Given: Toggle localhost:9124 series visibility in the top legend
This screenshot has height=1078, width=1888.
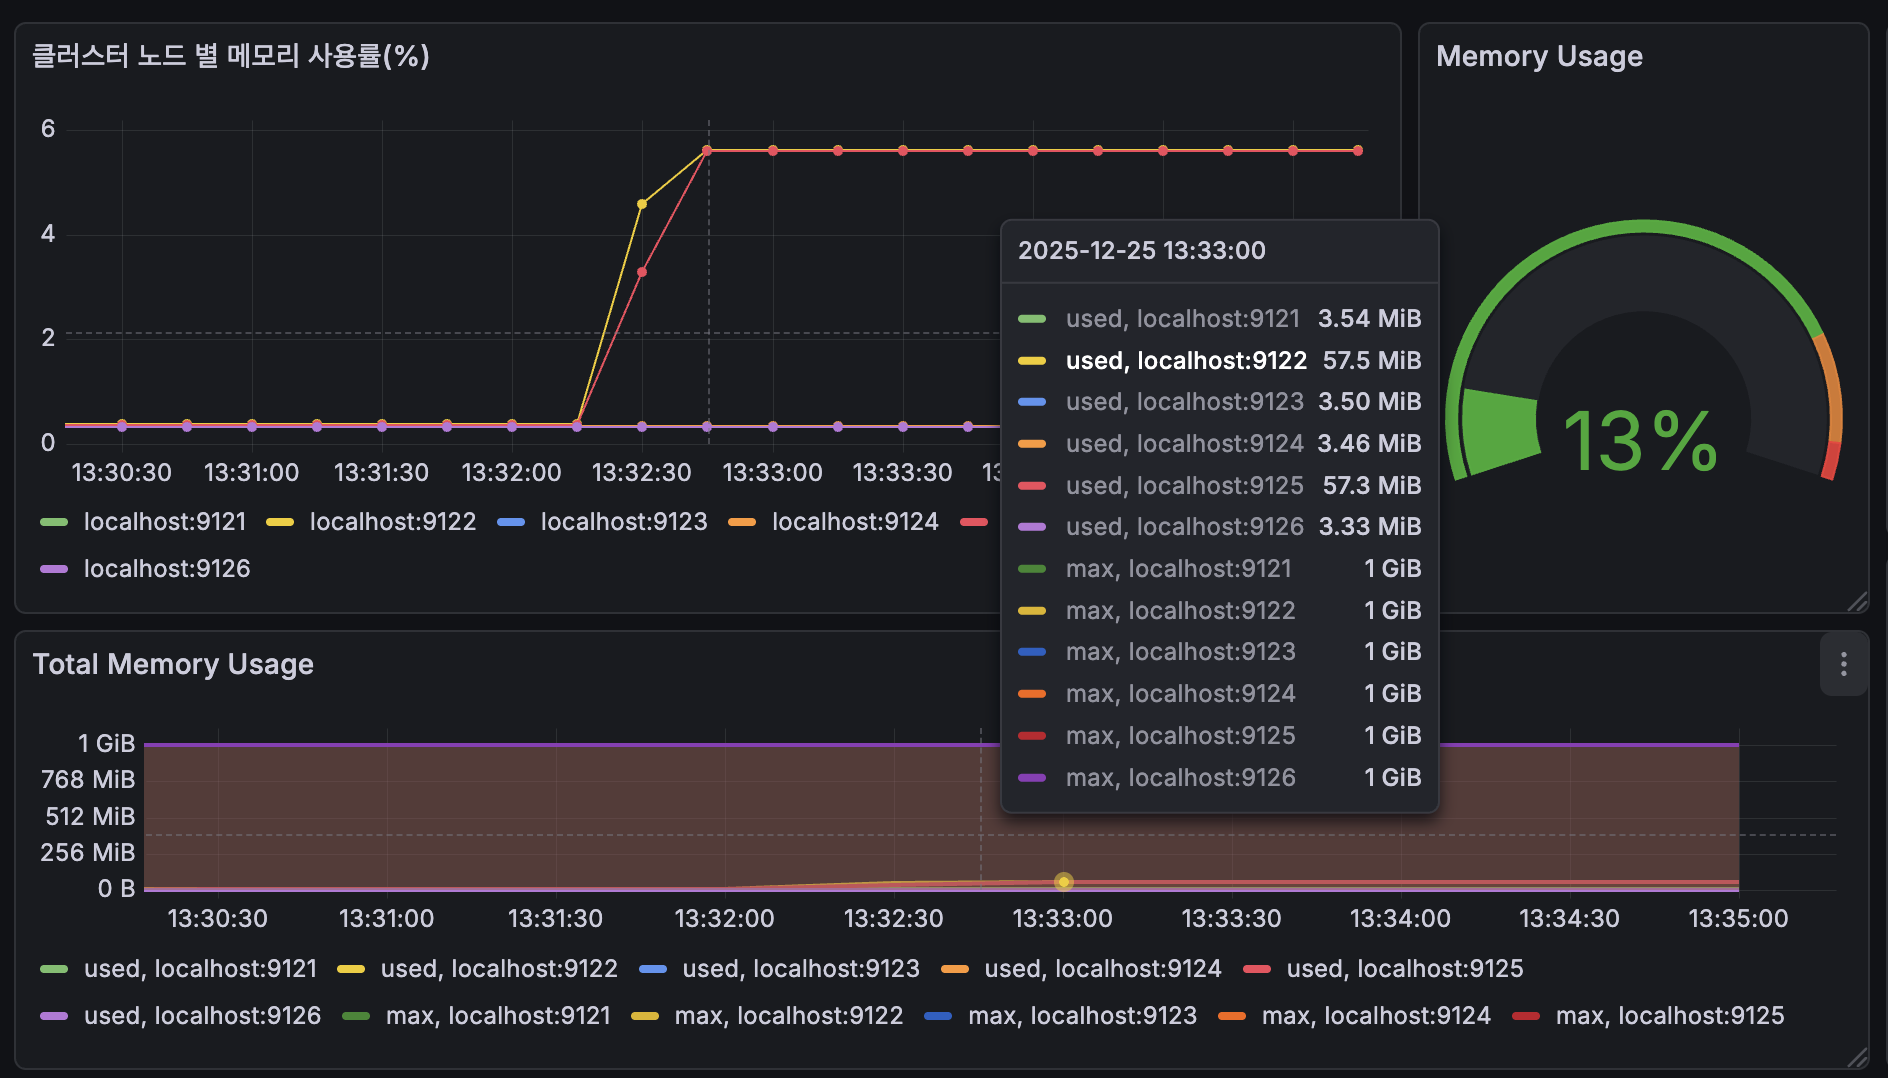Looking at the screenshot, I should pos(855,522).
